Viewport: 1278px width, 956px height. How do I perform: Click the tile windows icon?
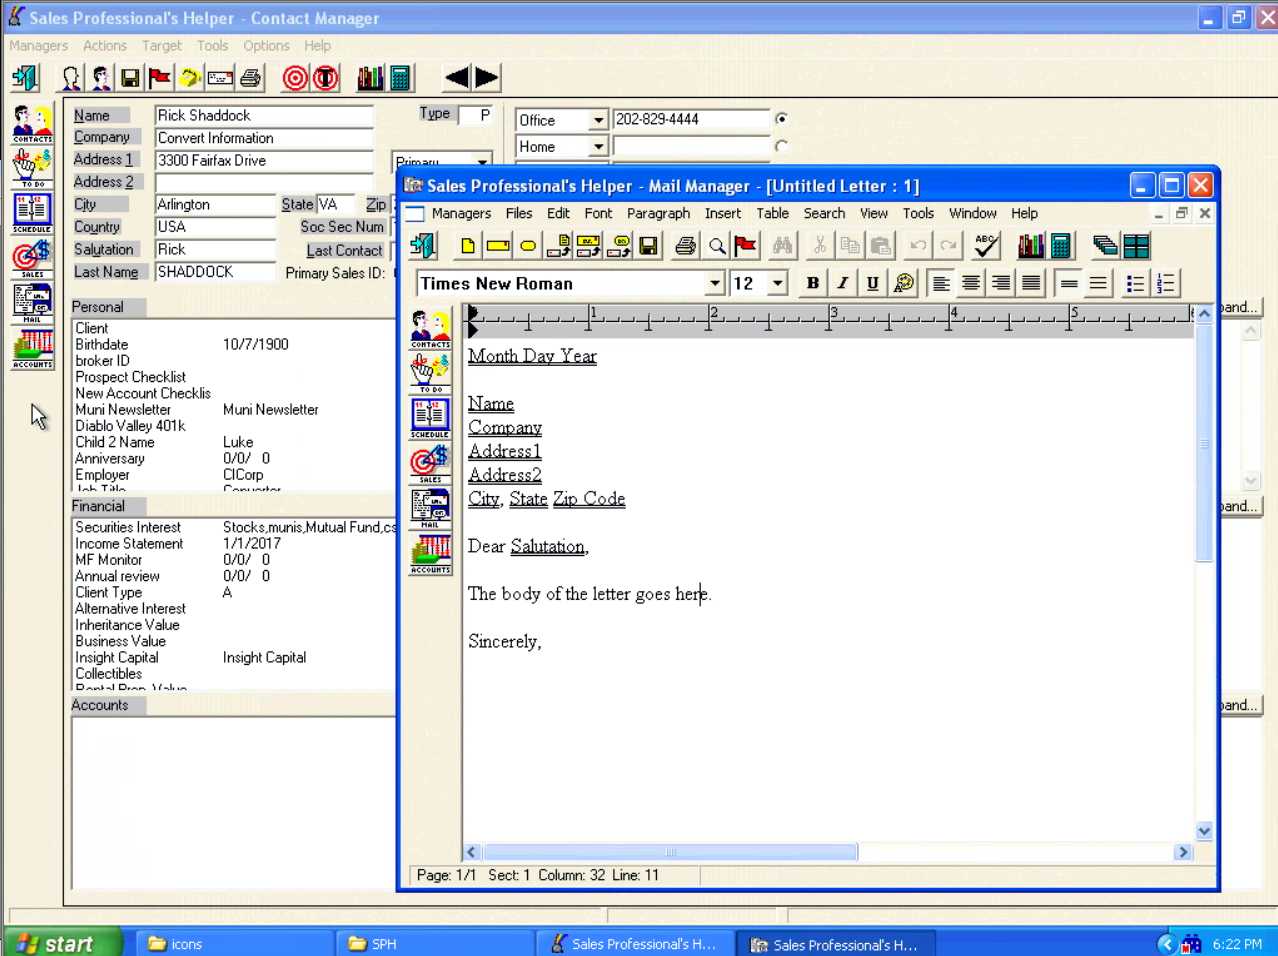1136,246
